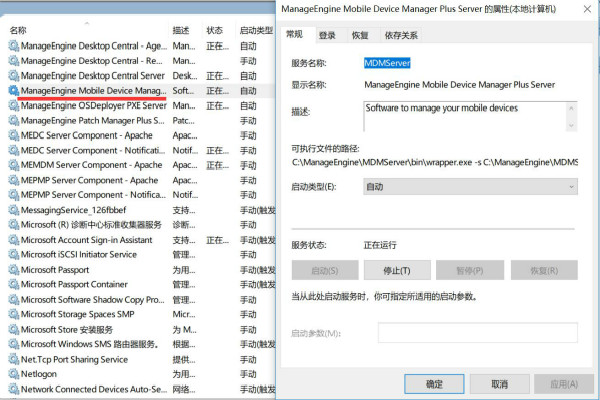Click 'Desk...' description of Desktop Central Server
The image size is (600, 400).
point(185,76)
